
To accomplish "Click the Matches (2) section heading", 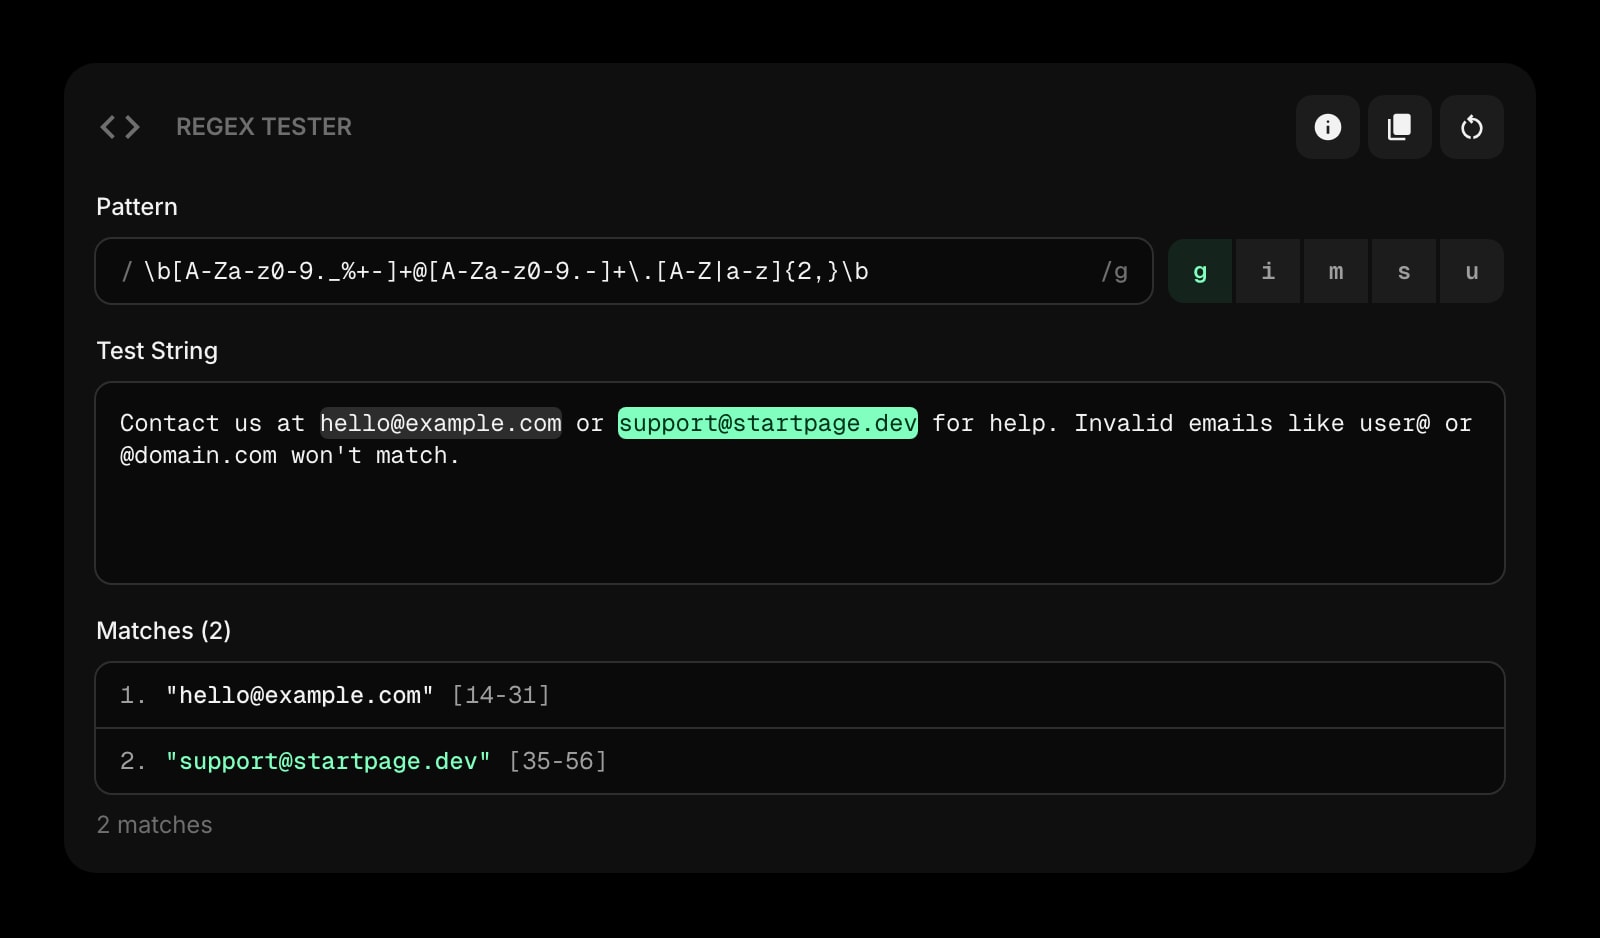I will point(164,631).
